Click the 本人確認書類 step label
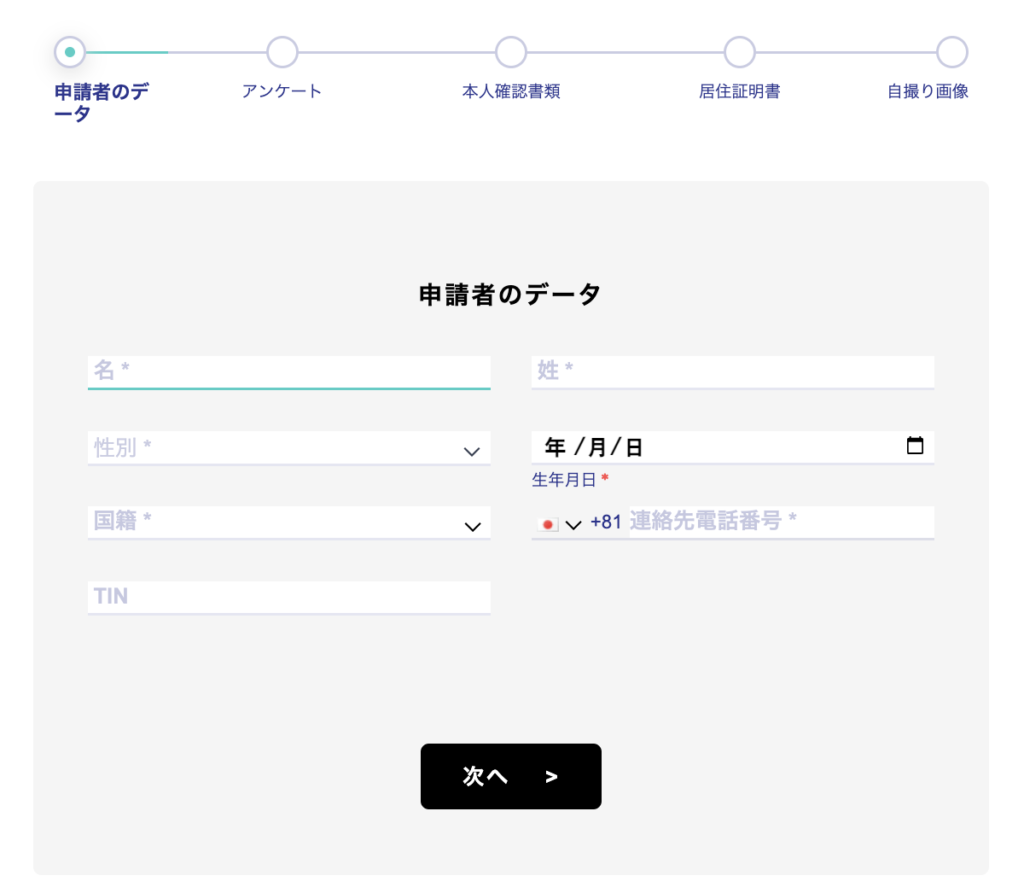1024x893 pixels. tap(511, 91)
